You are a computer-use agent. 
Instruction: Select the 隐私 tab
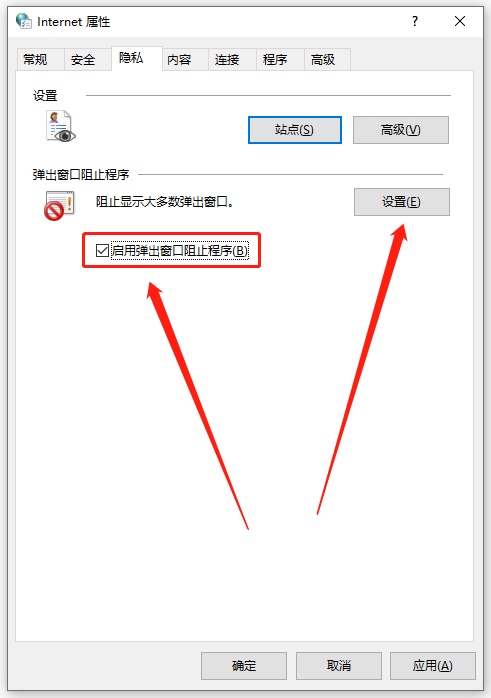click(x=131, y=58)
